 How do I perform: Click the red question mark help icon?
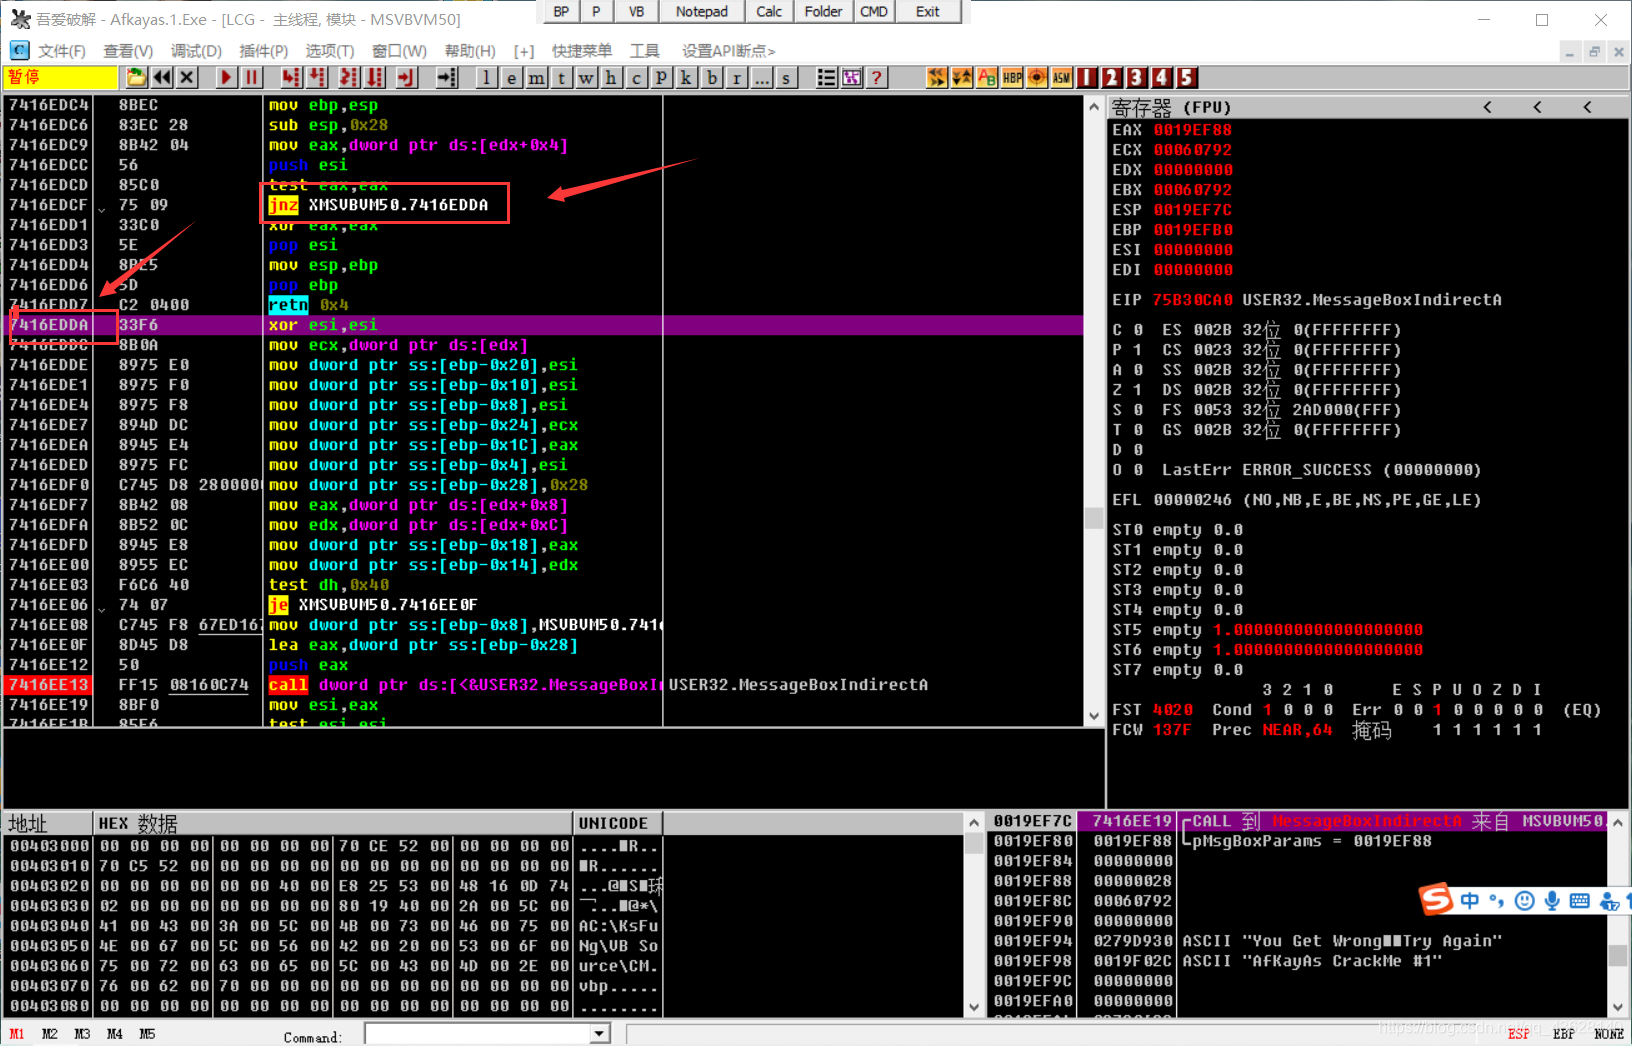coord(876,77)
